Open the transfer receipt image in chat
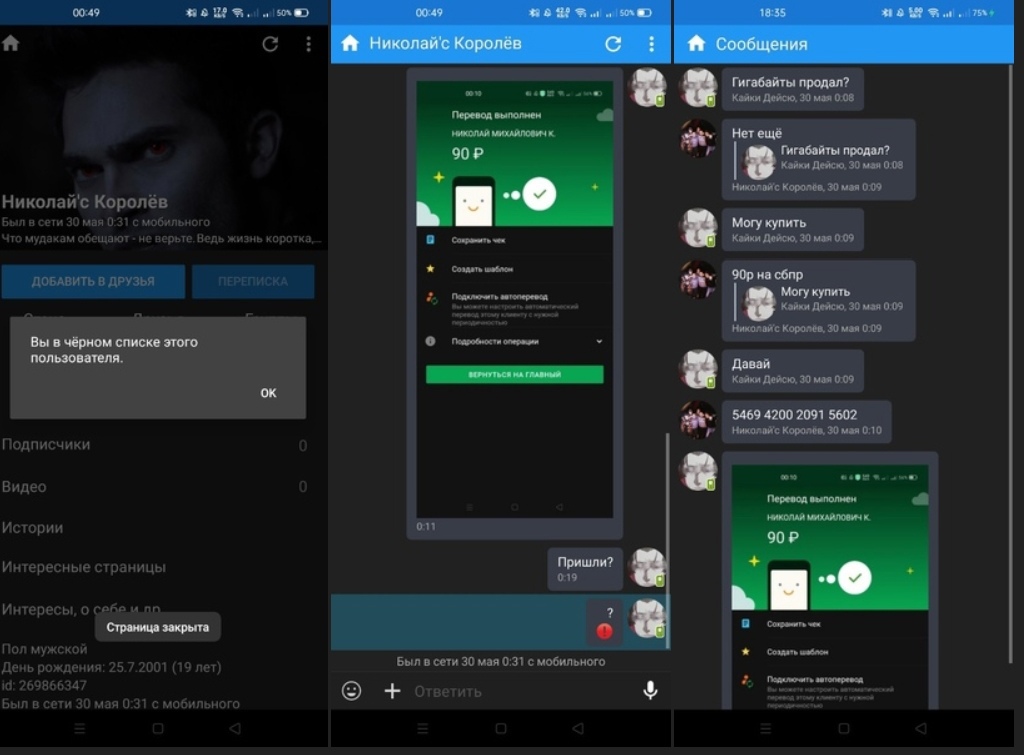 click(x=514, y=298)
